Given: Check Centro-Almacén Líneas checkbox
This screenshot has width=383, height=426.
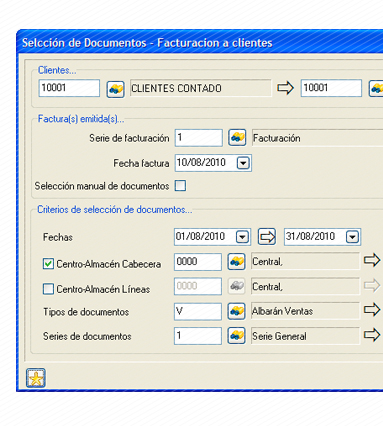Looking at the screenshot, I should click(x=48, y=289).
